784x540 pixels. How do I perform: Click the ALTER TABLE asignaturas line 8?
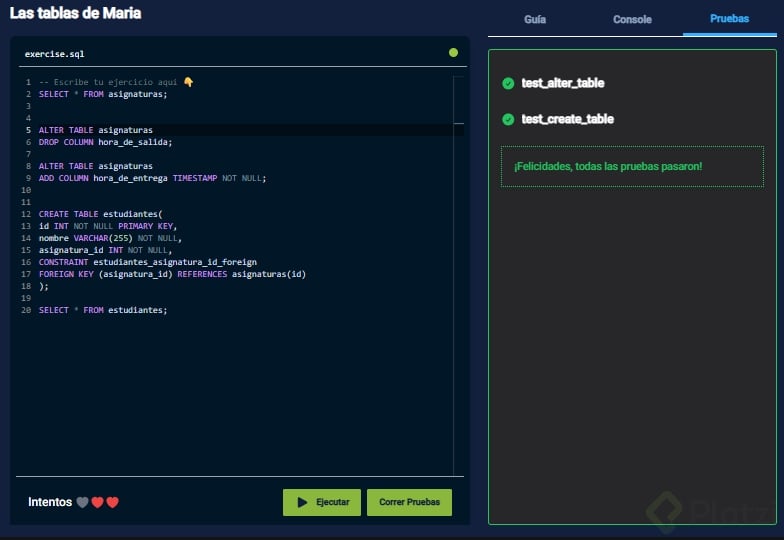(x=96, y=166)
